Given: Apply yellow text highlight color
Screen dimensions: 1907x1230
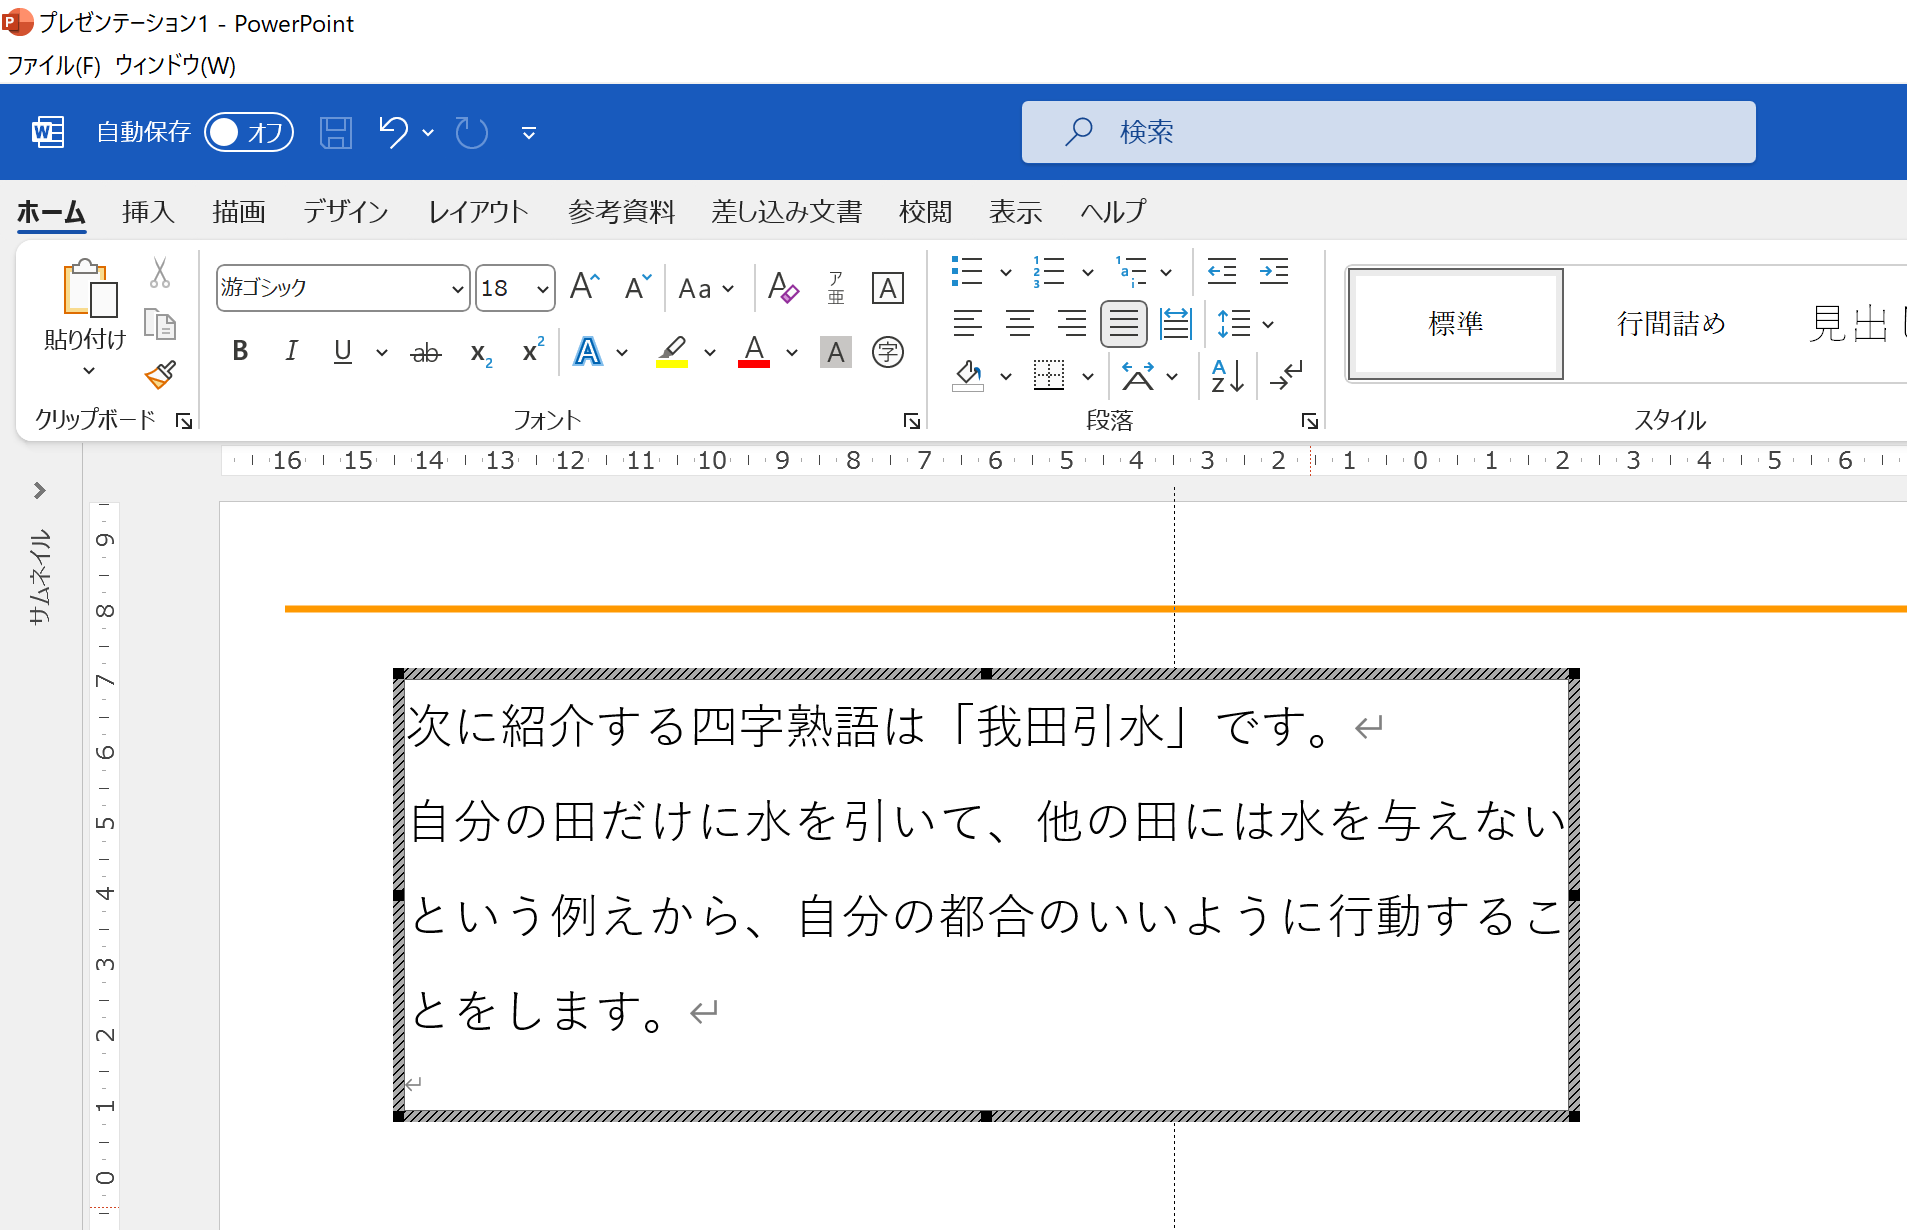Looking at the screenshot, I should (x=673, y=351).
